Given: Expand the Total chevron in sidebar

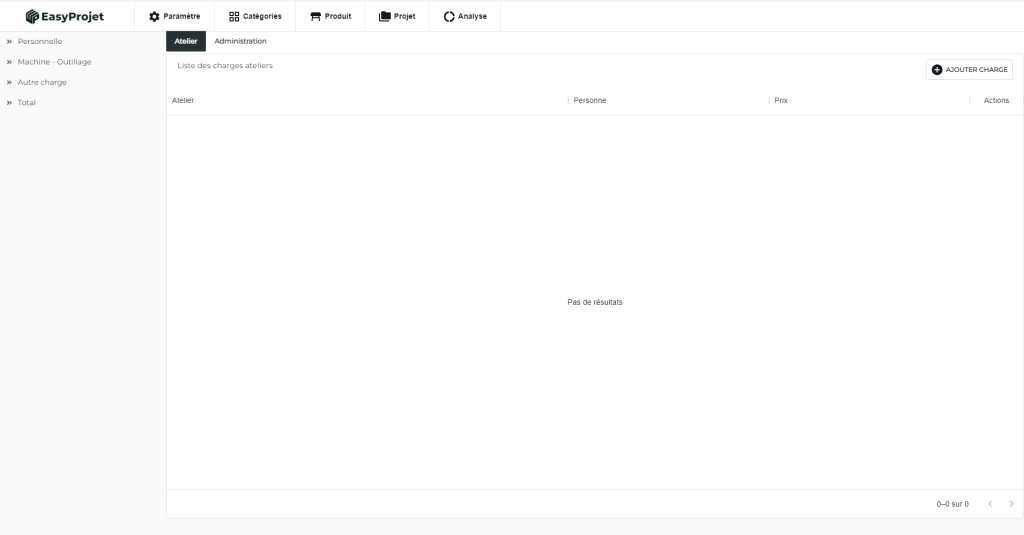Looking at the screenshot, I should (x=9, y=103).
